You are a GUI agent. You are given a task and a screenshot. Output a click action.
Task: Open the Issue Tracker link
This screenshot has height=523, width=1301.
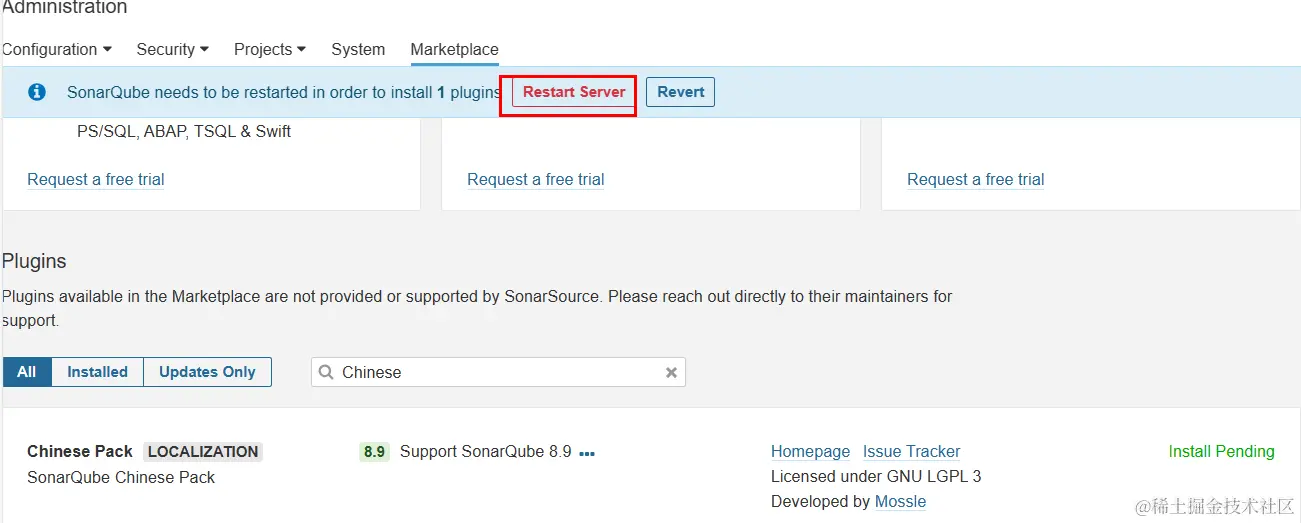(x=911, y=452)
